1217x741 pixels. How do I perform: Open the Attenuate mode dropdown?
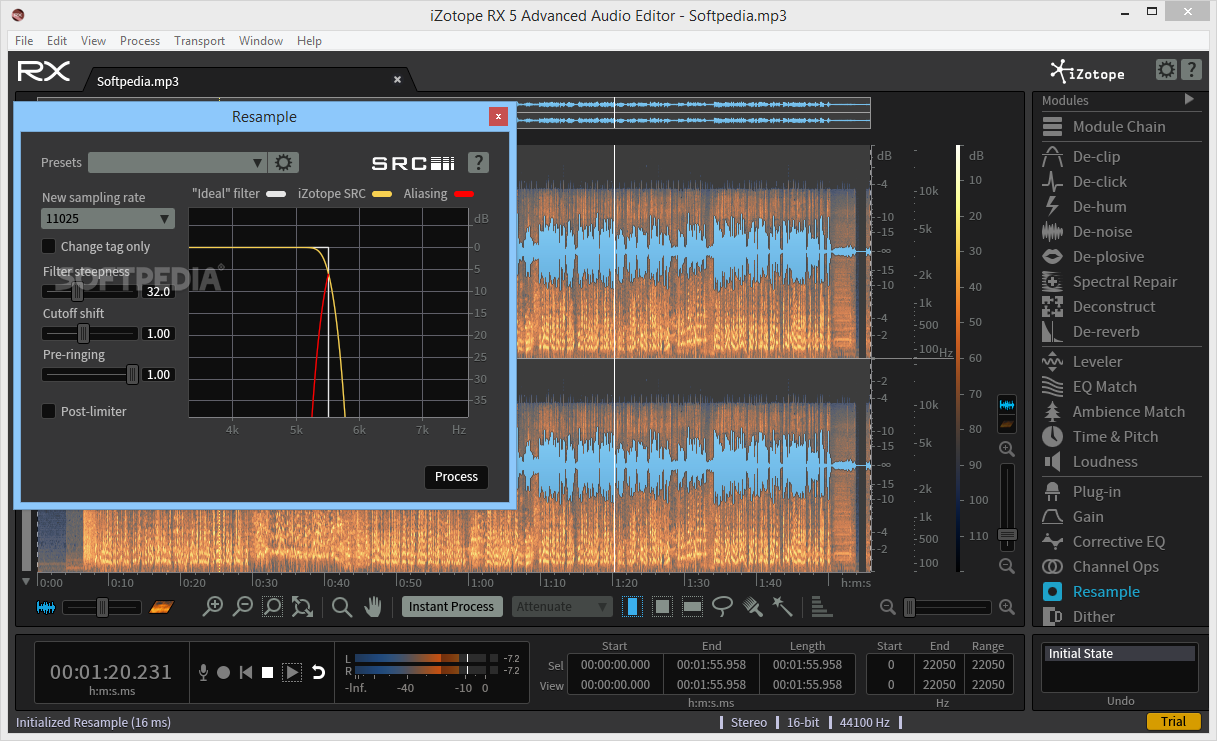(x=562, y=606)
